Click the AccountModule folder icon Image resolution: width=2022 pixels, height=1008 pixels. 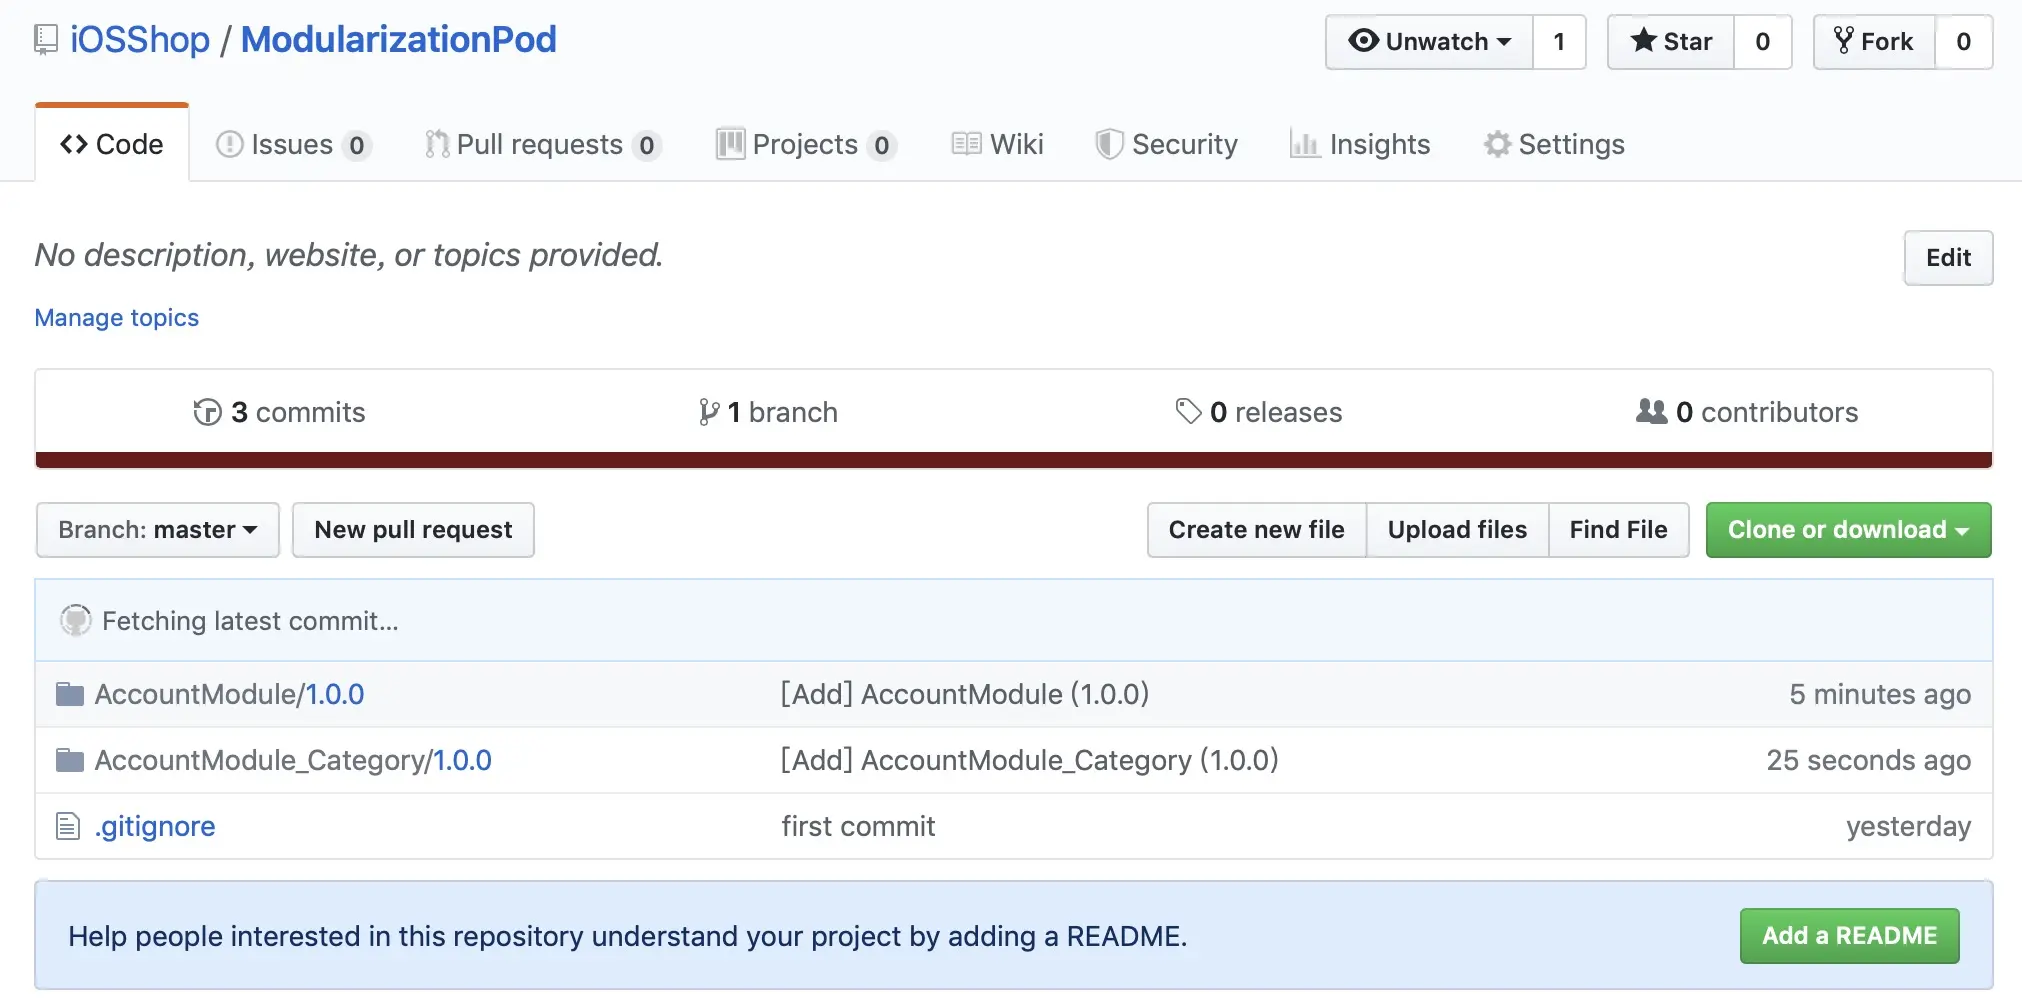[x=70, y=694]
